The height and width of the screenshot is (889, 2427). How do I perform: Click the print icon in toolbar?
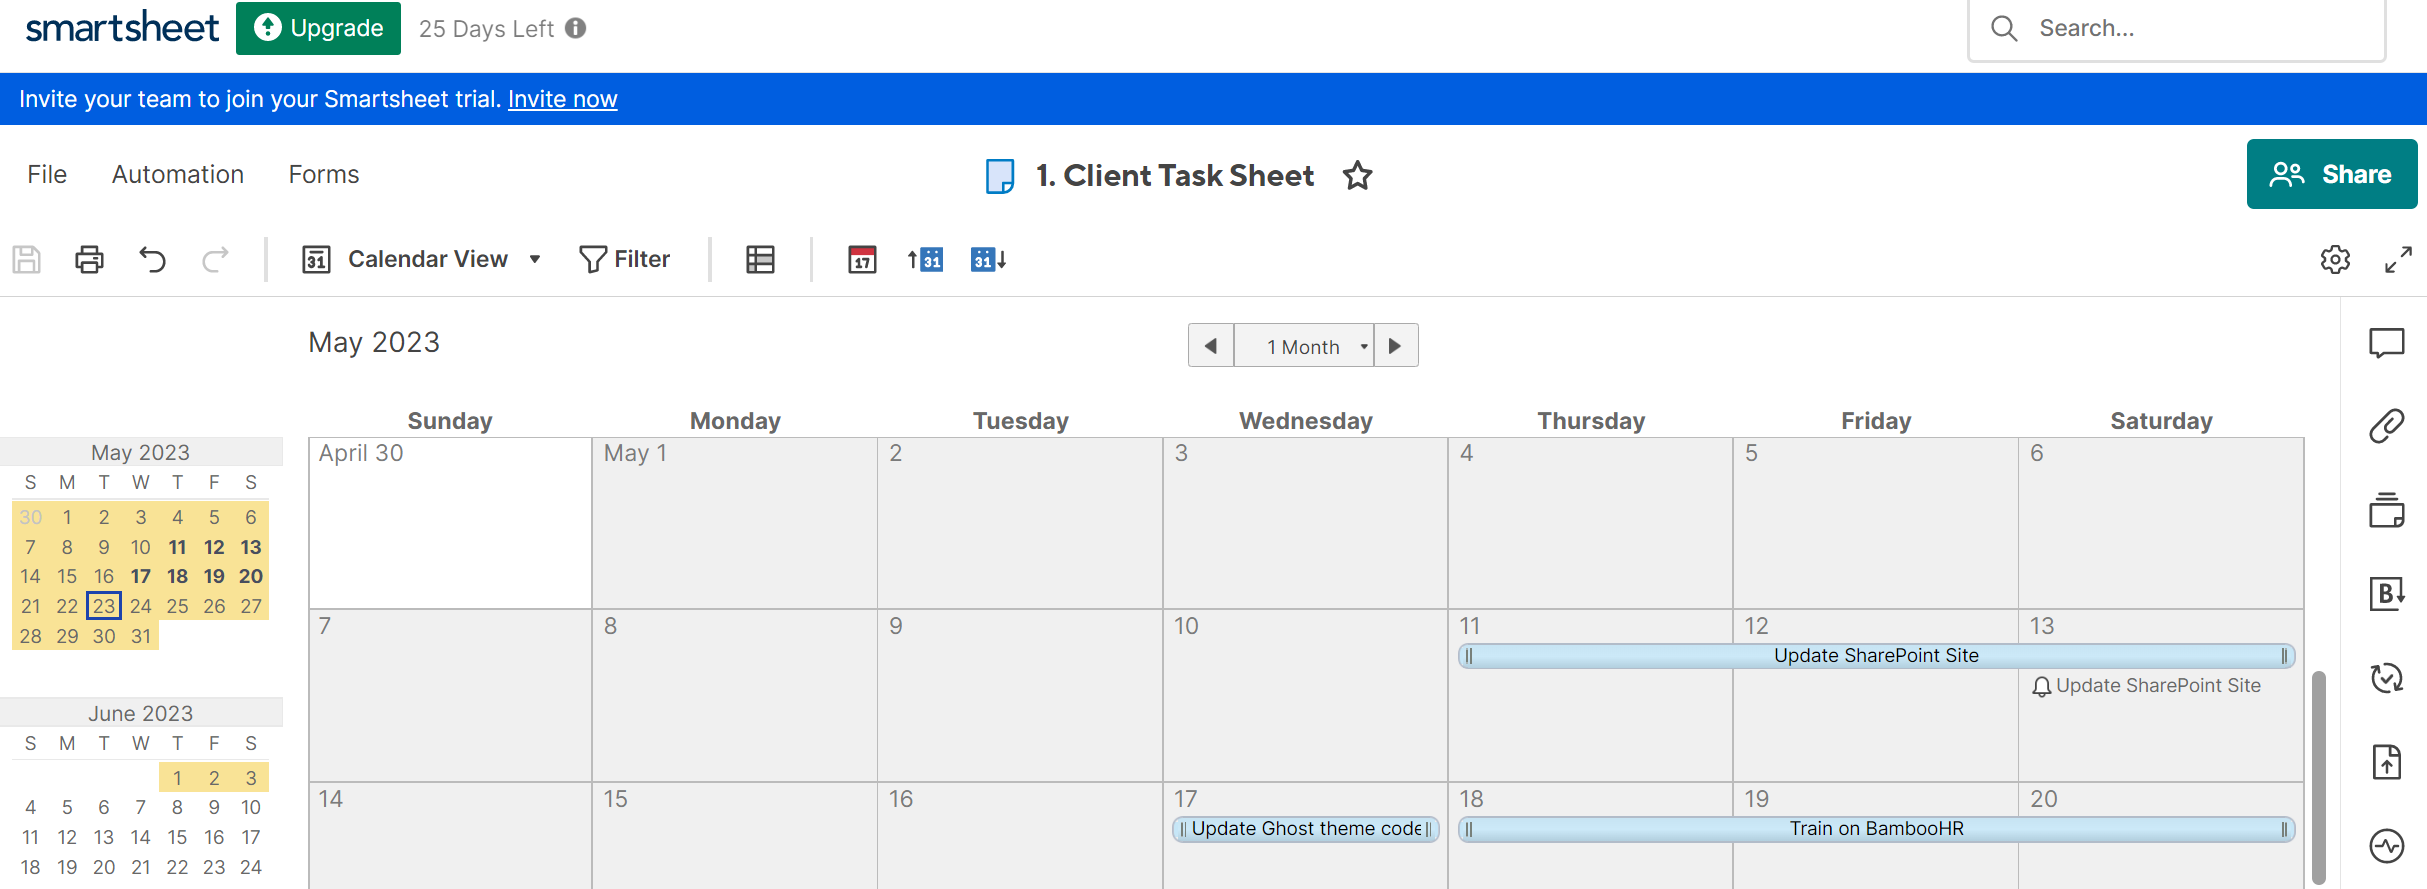pyautogui.click(x=89, y=260)
